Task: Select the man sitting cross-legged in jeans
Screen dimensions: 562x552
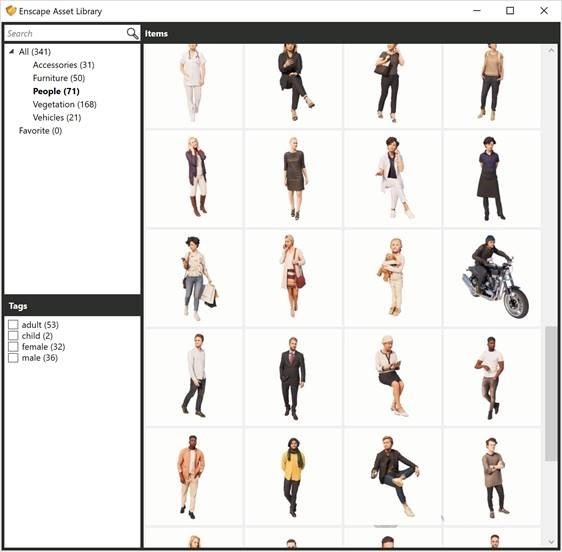Action: click(x=392, y=477)
